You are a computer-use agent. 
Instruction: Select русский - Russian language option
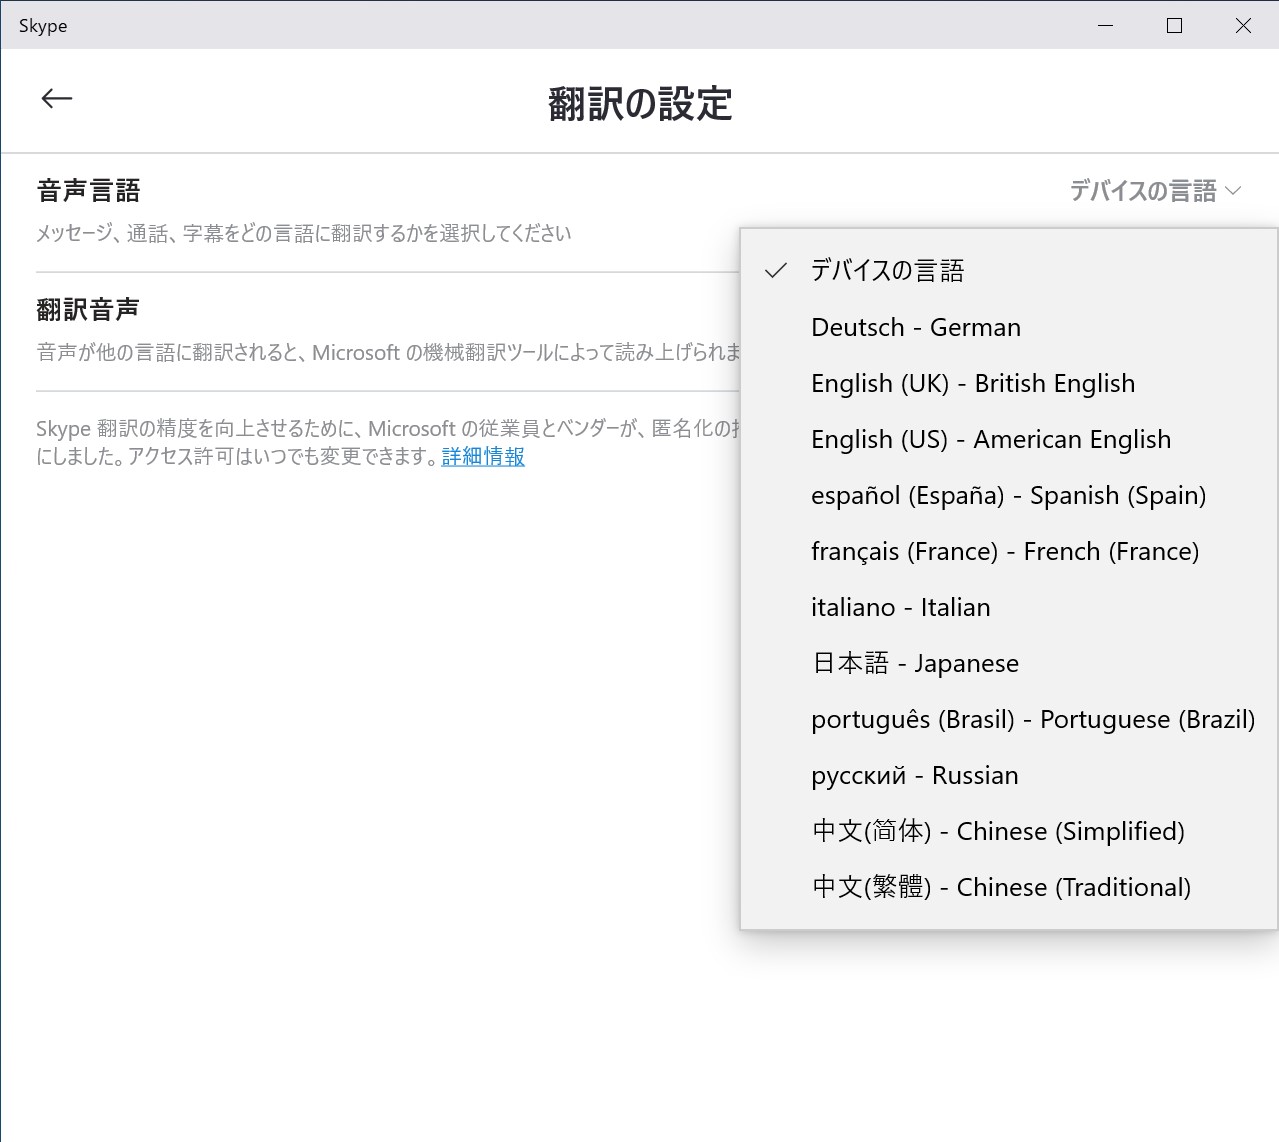click(913, 775)
